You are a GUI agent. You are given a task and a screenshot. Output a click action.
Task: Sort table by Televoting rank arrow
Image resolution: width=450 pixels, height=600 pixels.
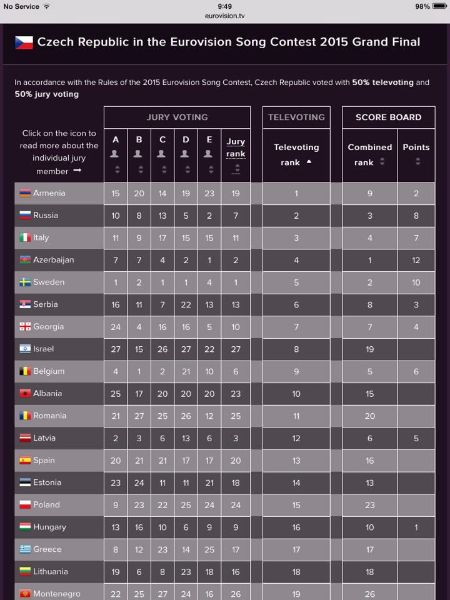309,162
